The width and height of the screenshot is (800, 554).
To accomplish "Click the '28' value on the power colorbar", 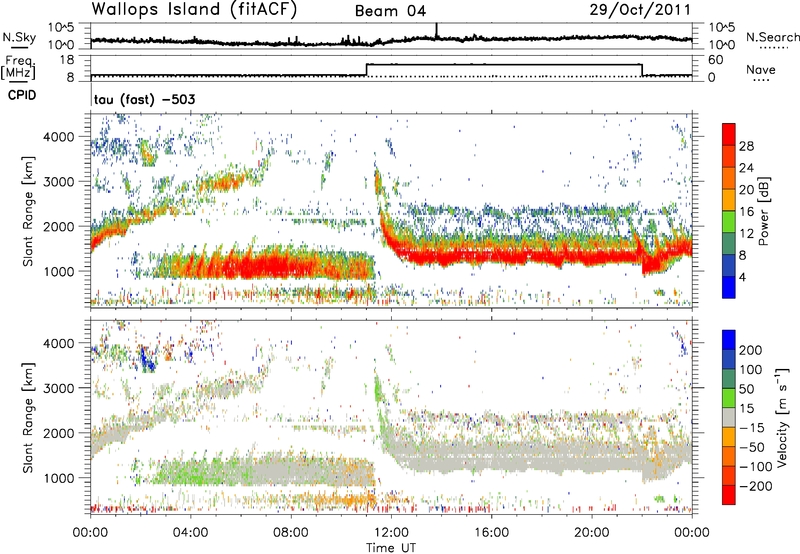I will [746, 146].
